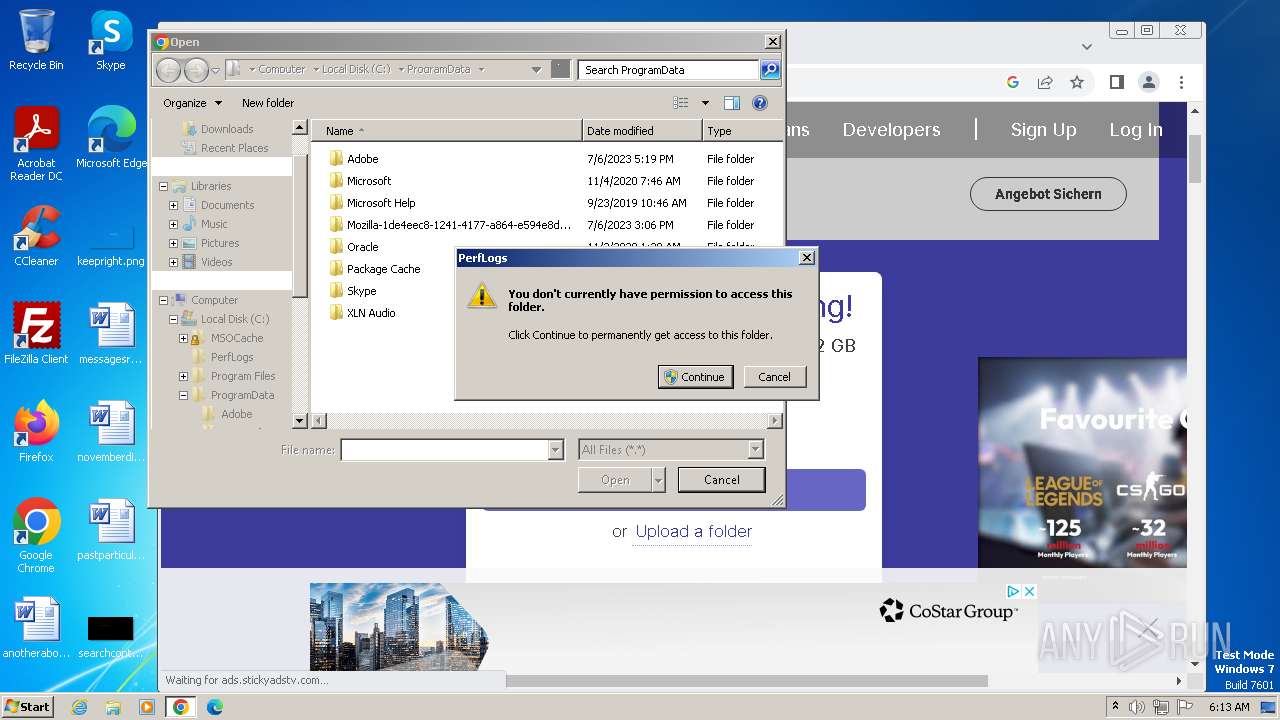1280x720 pixels.
Task: Sort by the Name column header
Action: (446, 131)
